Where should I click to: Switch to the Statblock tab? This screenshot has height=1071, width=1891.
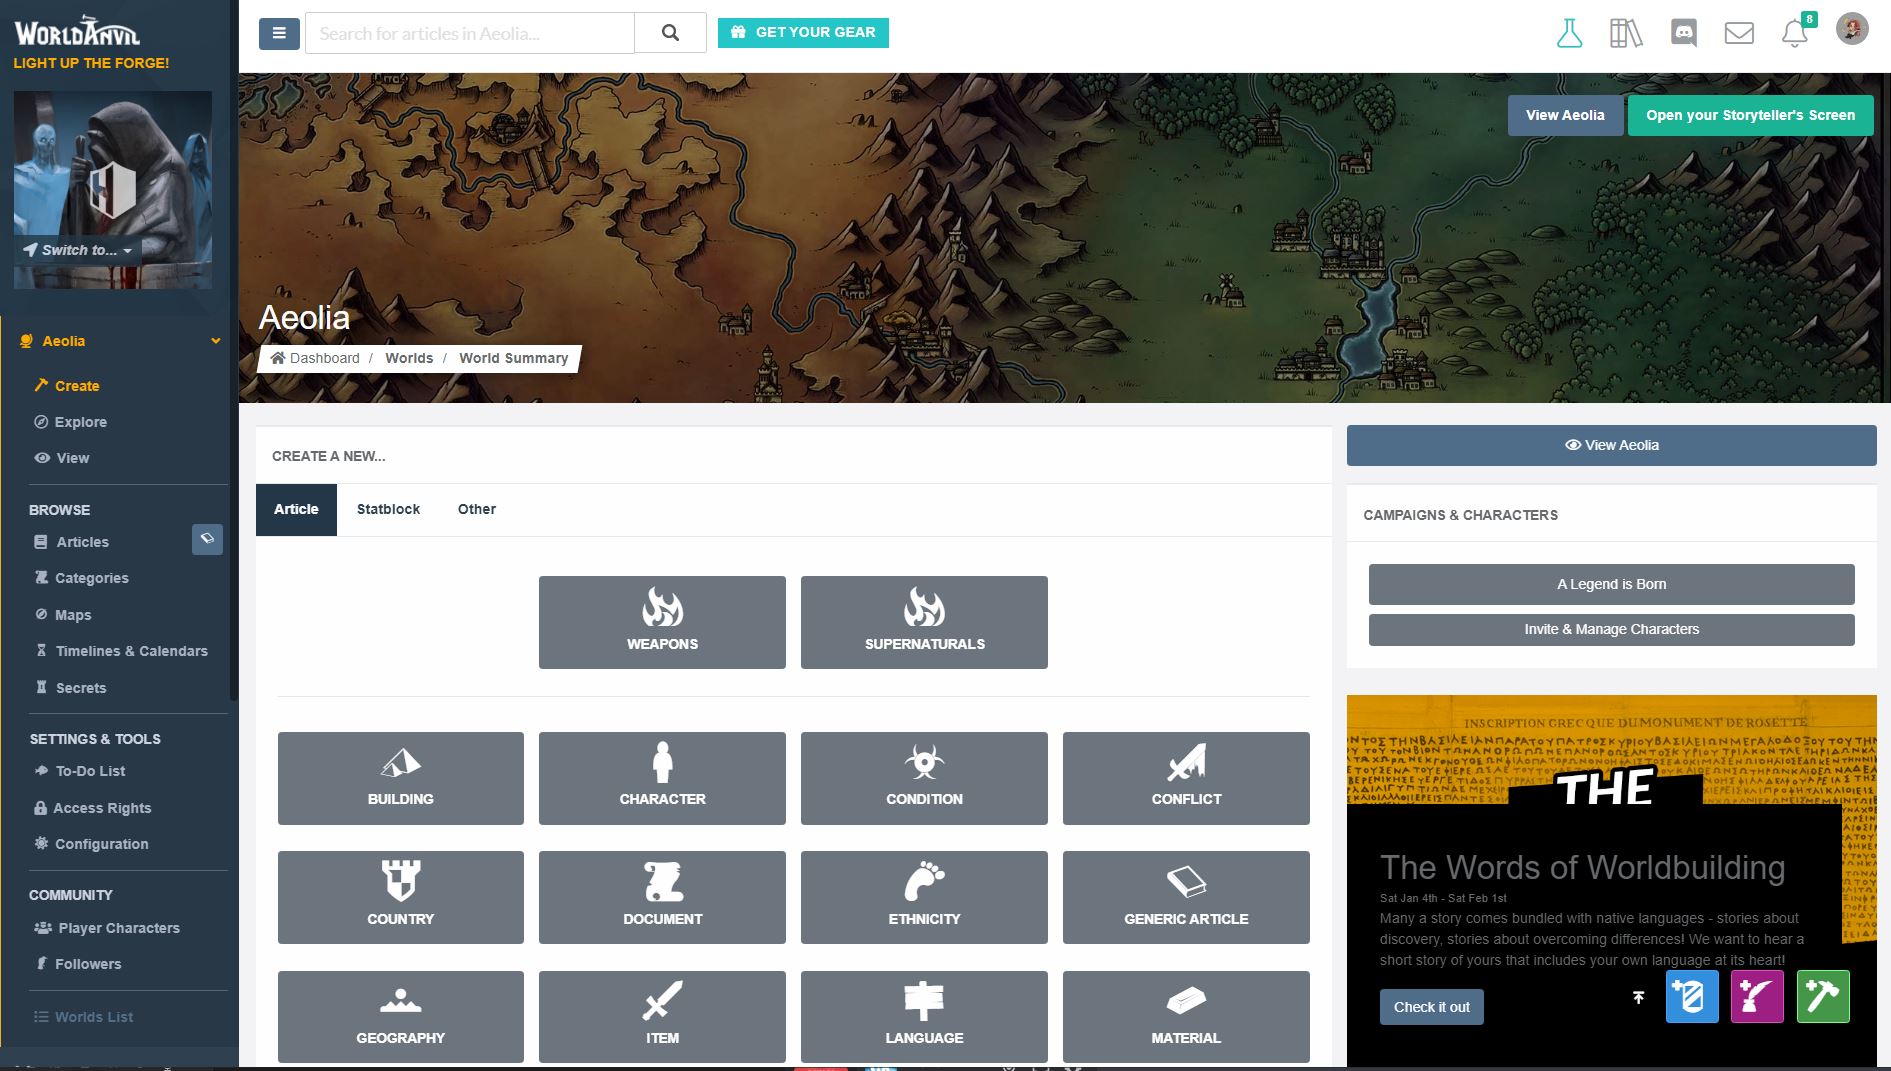click(388, 509)
